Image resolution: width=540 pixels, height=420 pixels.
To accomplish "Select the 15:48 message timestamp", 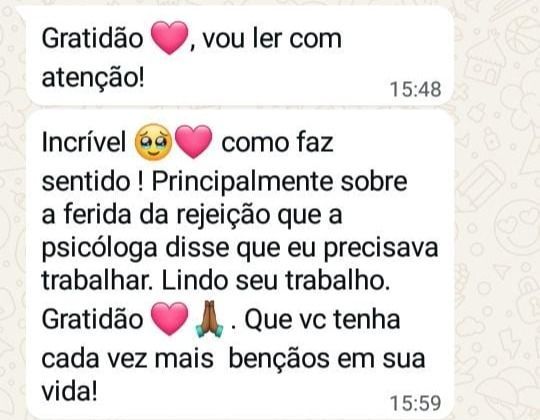I will click(415, 90).
